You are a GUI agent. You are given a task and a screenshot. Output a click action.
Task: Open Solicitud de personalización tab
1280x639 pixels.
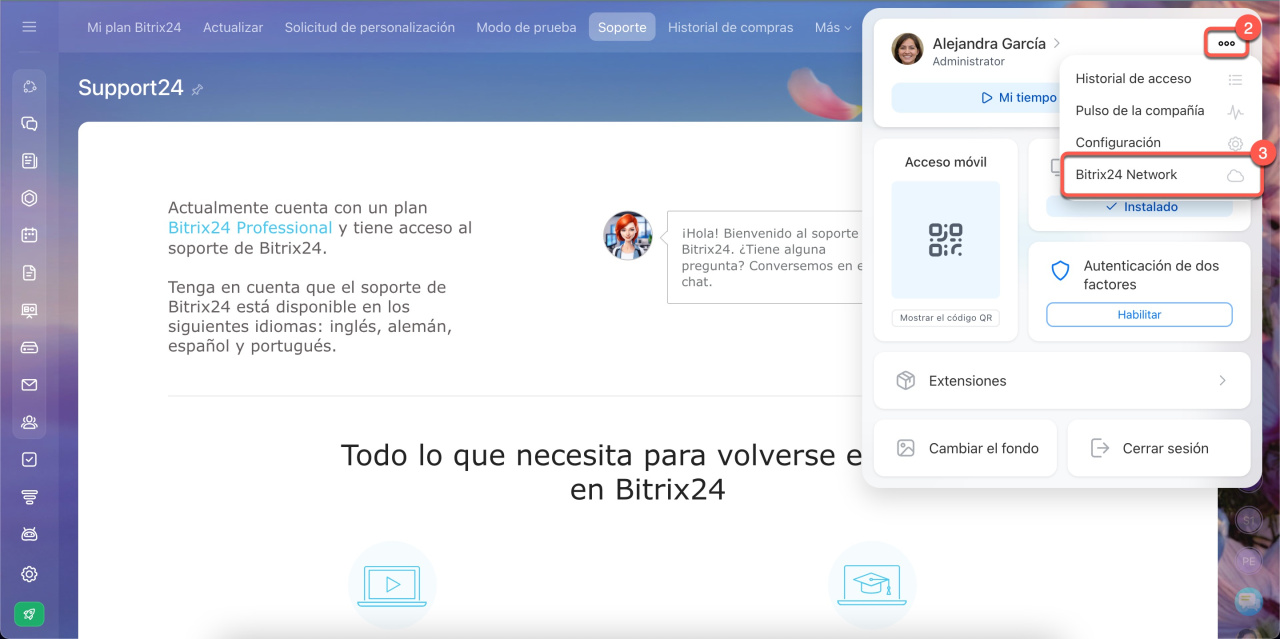click(370, 27)
